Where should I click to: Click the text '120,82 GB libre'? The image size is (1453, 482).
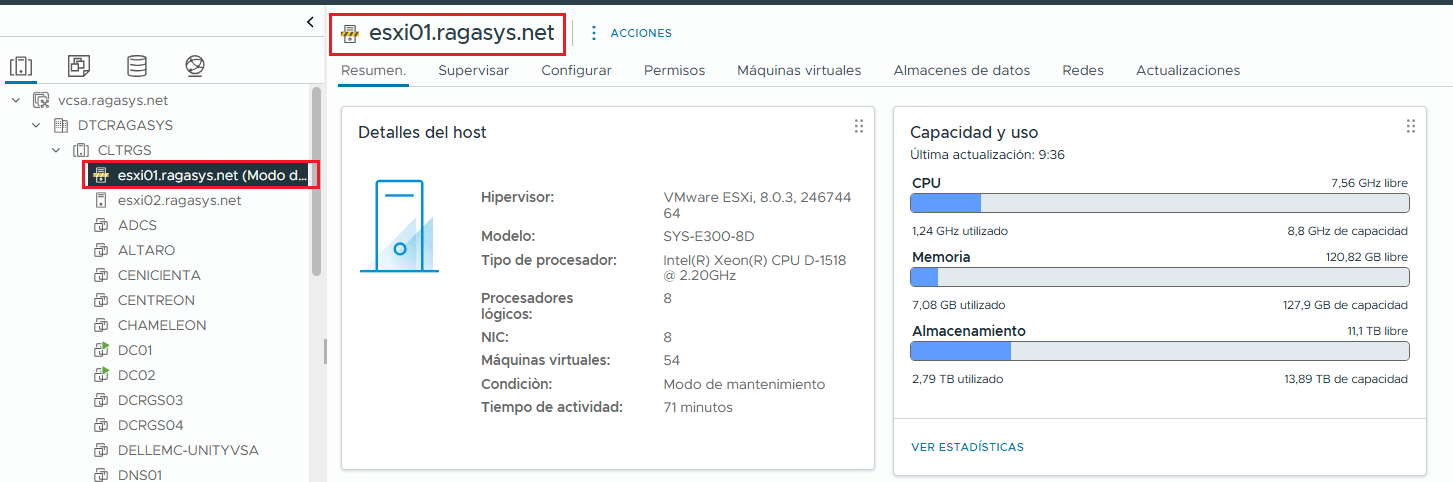point(1367,258)
